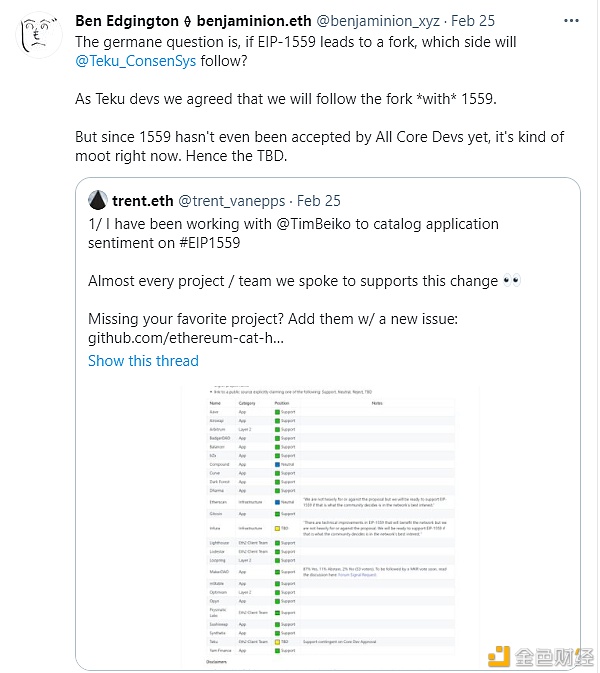Viewport: 600px width, 673px height.
Task: Open the @trent_vanepps handle
Action: click(231, 201)
